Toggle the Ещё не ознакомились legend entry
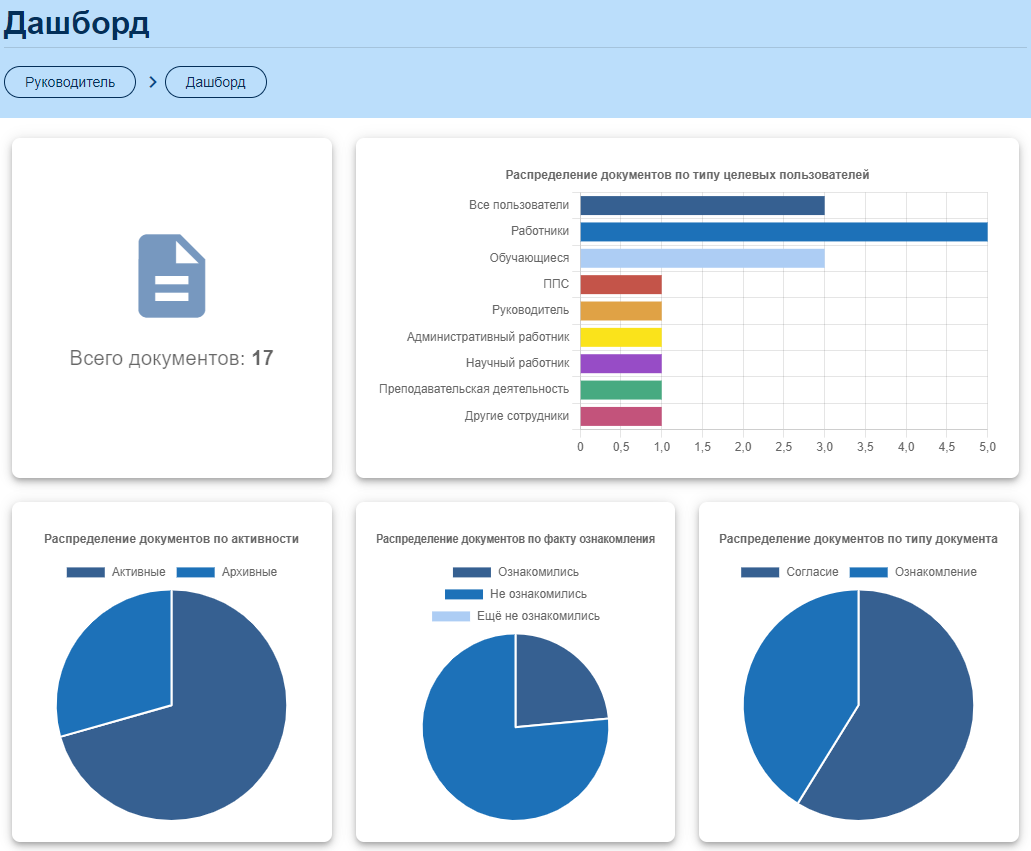 coord(515,616)
